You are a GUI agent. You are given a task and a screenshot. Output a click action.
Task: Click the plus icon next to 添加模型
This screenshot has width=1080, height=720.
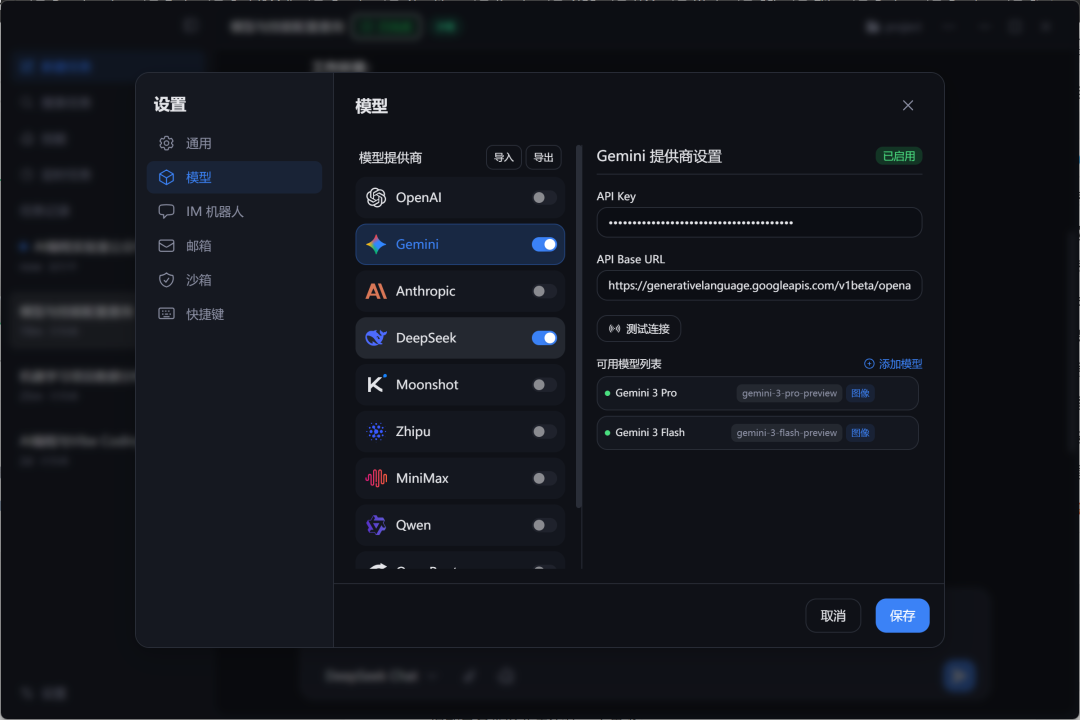click(x=869, y=364)
